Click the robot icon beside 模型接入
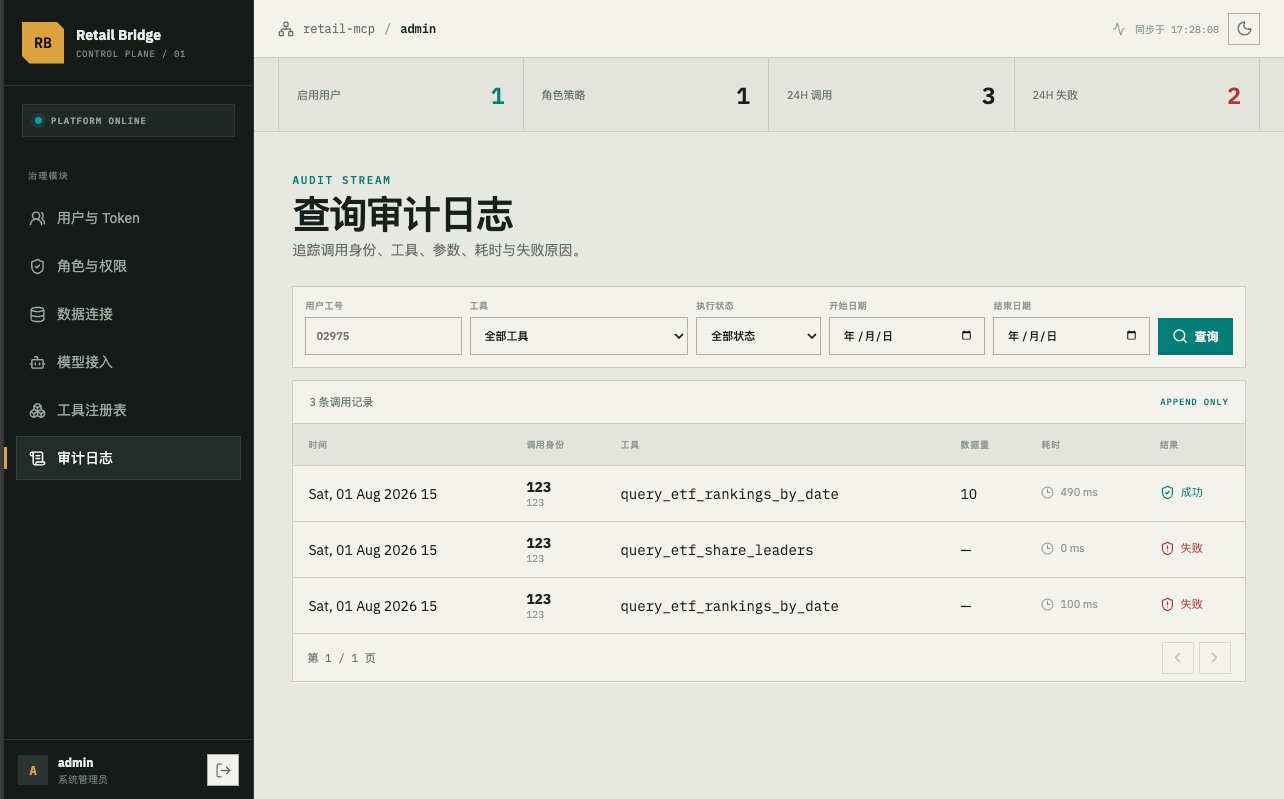Viewport: 1284px width, 799px height. tap(38, 362)
